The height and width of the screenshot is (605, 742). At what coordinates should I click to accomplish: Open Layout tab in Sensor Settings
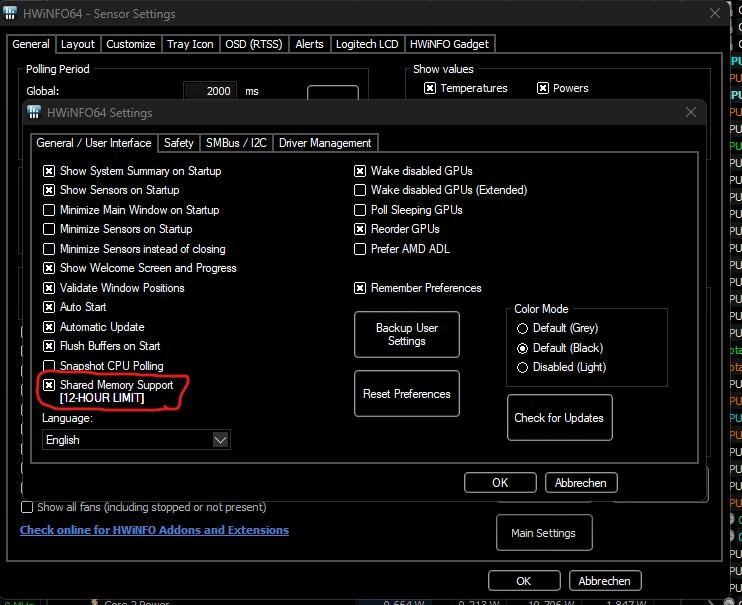[78, 44]
